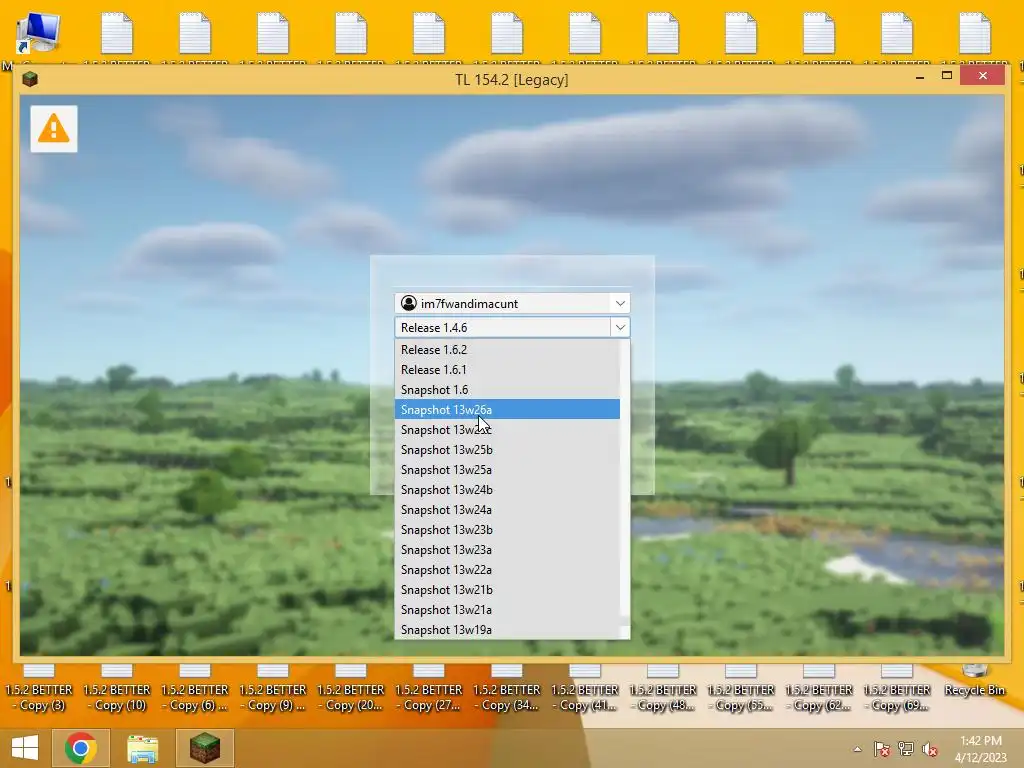
Task: Open Action Center flag icon in tray
Action: click(882, 749)
